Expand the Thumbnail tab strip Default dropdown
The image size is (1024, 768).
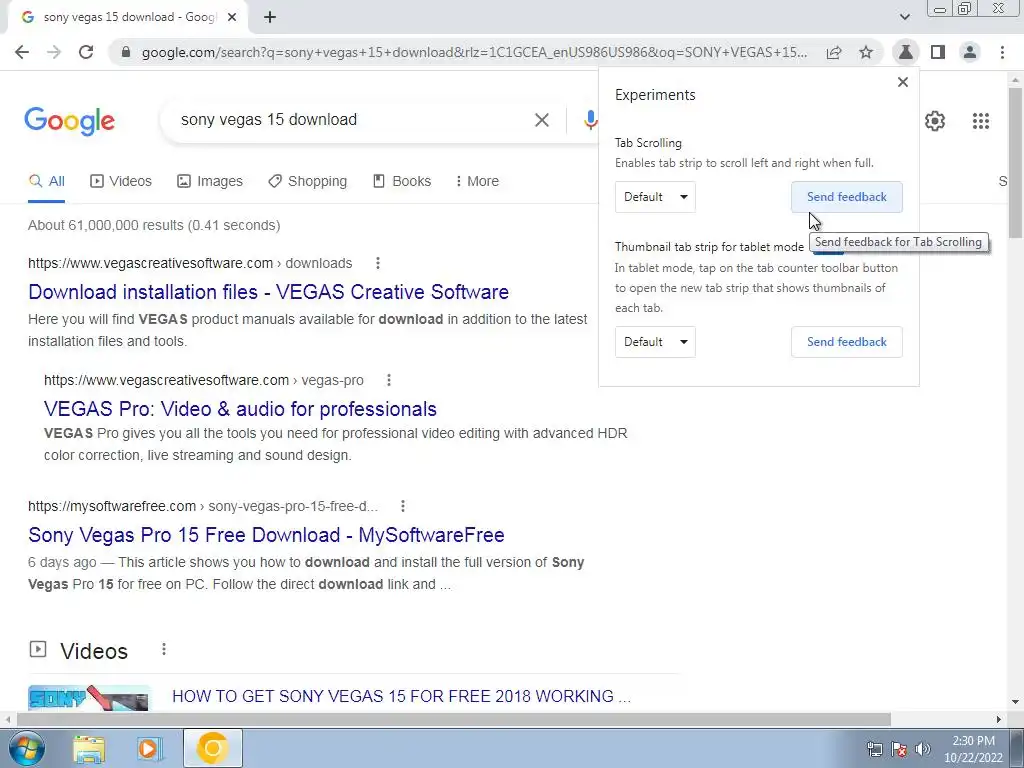tap(655, 342)
